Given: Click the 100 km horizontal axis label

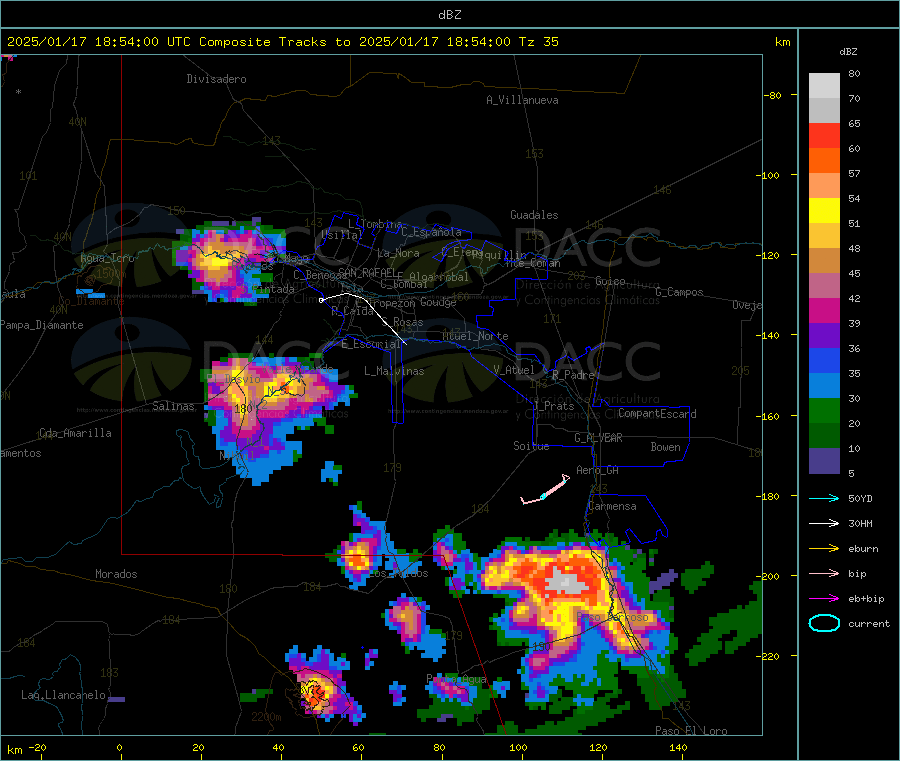Looking at the screenshot, I should point(518,747).
